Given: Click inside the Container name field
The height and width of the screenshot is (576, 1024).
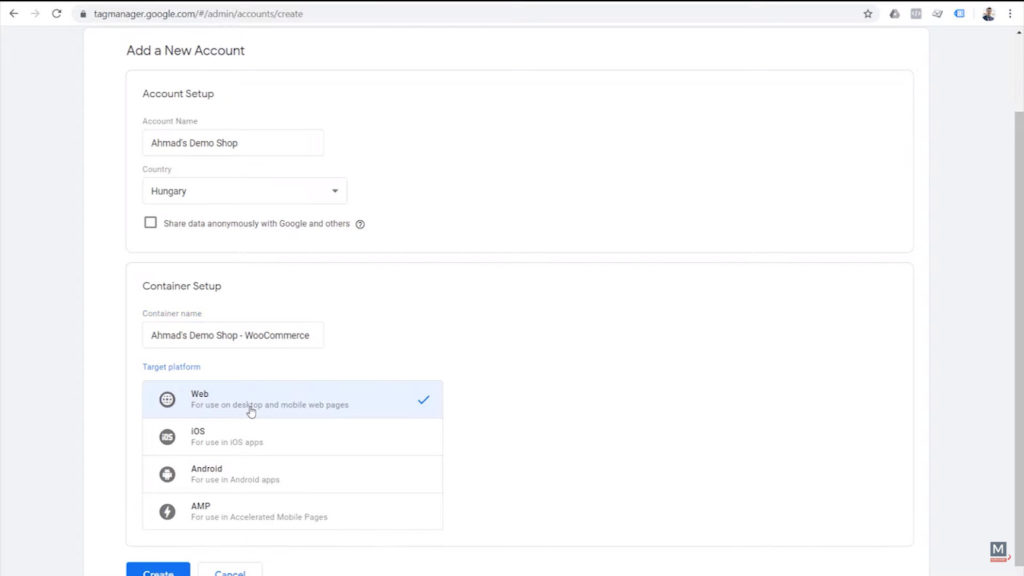Looking at the screenshot, I should pyautogui.click(x=232, y=334).
